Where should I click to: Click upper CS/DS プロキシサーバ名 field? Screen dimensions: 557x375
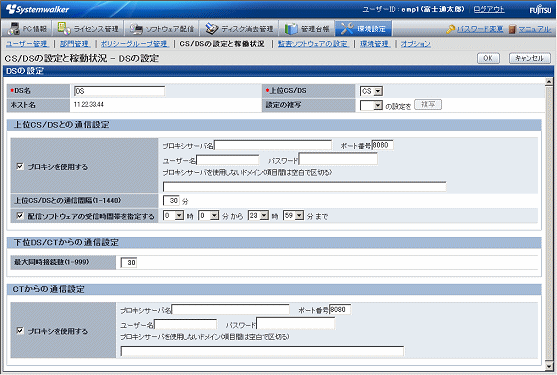coord(273,145)
